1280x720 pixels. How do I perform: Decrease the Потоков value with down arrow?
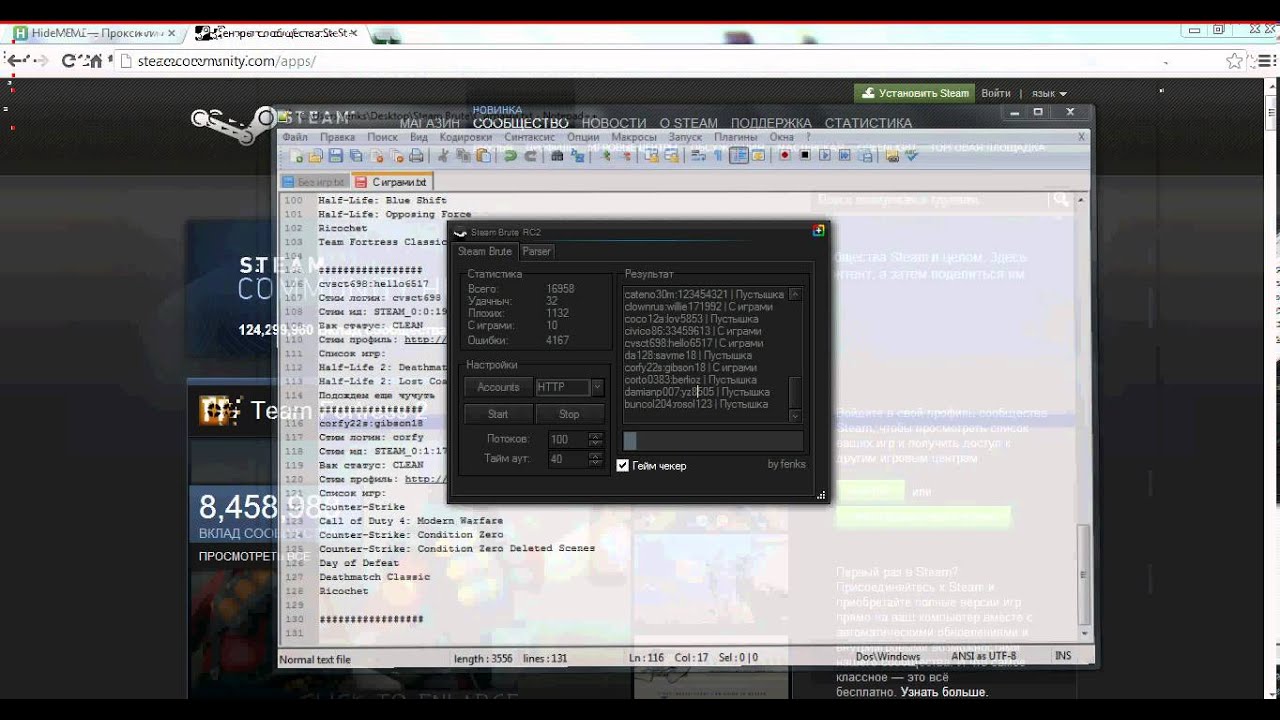596,443
